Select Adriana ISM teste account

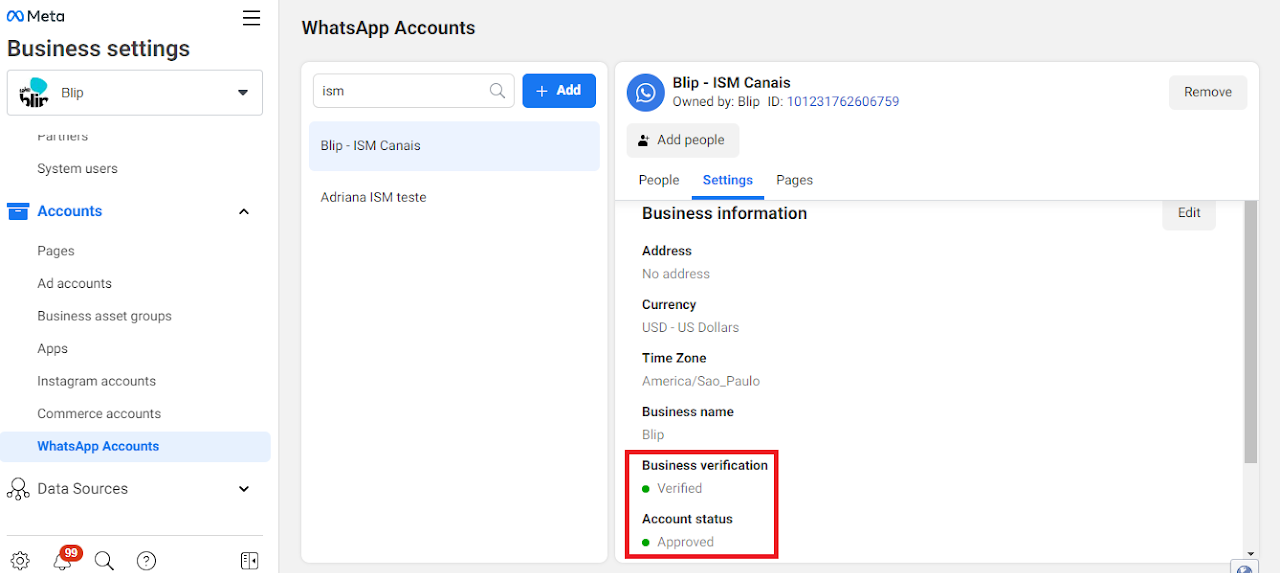click(373, 197)
